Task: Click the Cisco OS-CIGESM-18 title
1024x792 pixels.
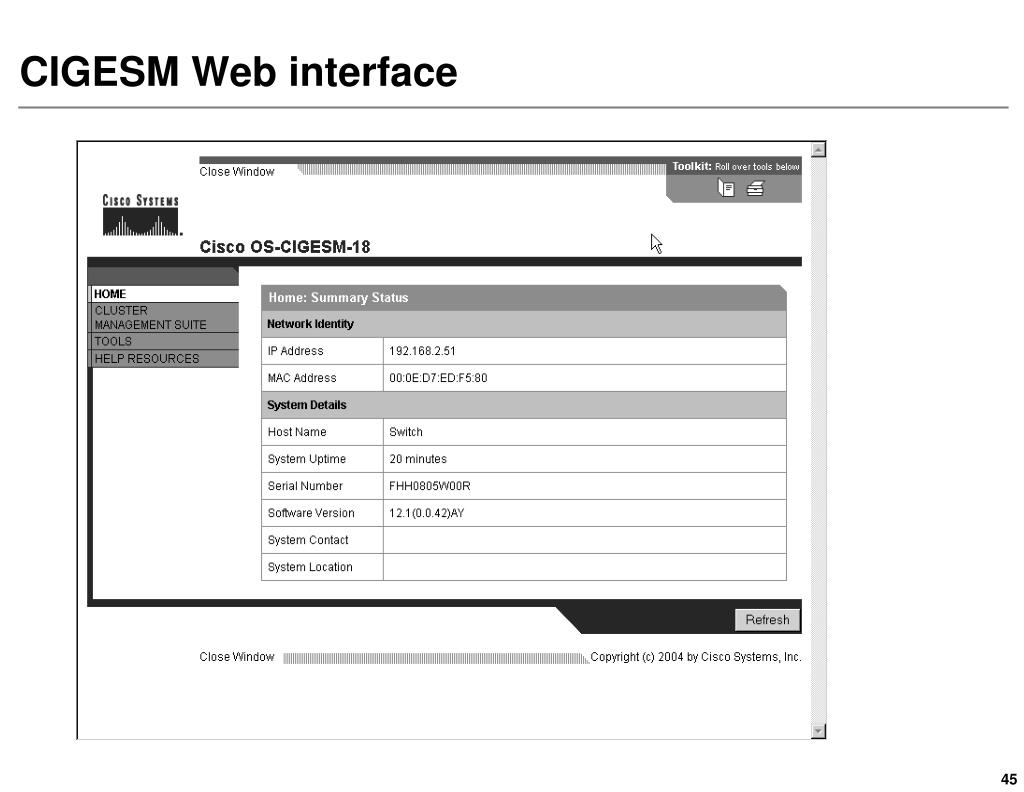Action: [285, 247]
